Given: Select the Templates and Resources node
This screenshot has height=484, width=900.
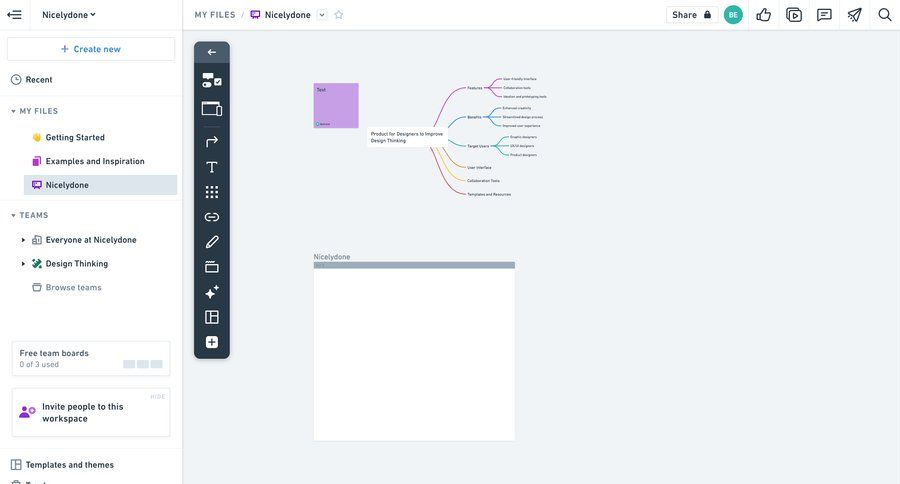Looking at the screenshot, I should [489, 195].
